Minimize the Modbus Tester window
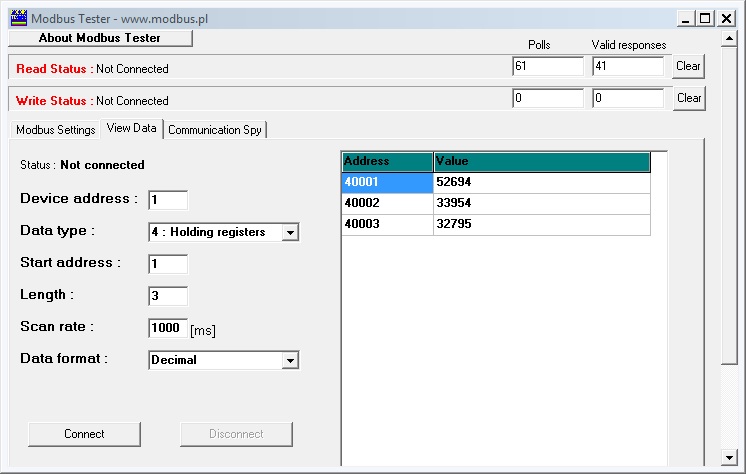The height and width of the screenshot is (474, 746). [x=685, y=19]
